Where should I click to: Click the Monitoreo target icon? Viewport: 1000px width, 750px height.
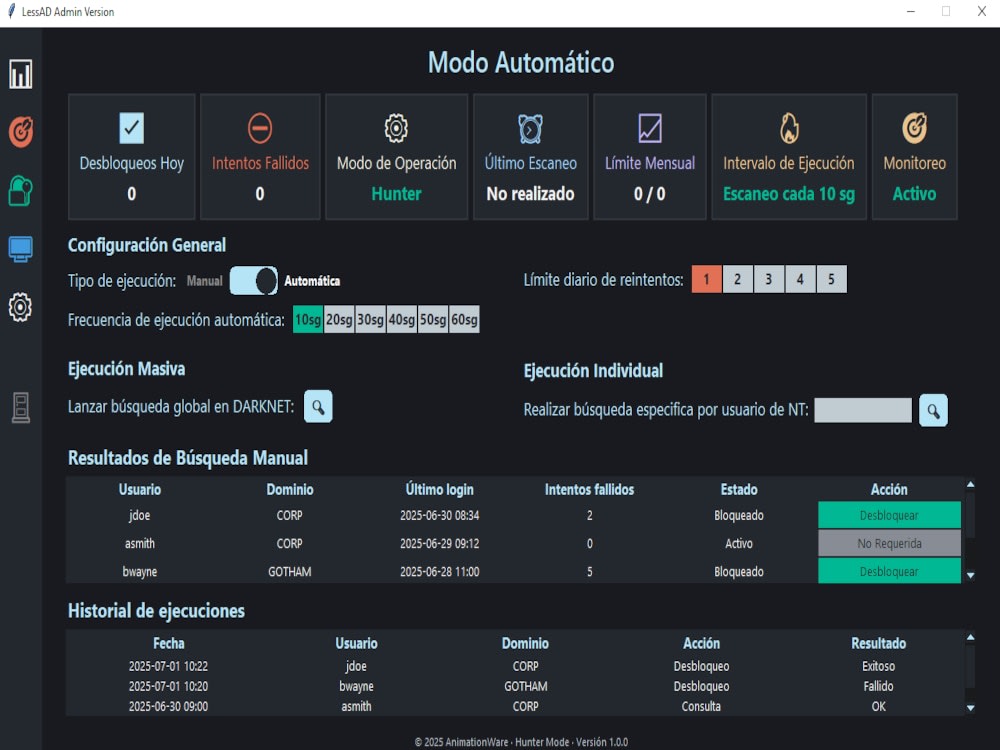point(915,128)
